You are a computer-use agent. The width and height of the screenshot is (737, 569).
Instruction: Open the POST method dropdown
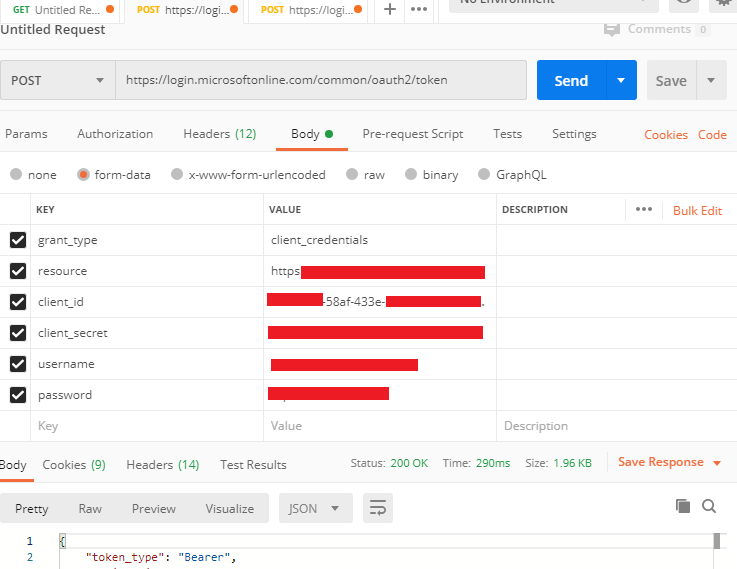[x=57, y=80]
